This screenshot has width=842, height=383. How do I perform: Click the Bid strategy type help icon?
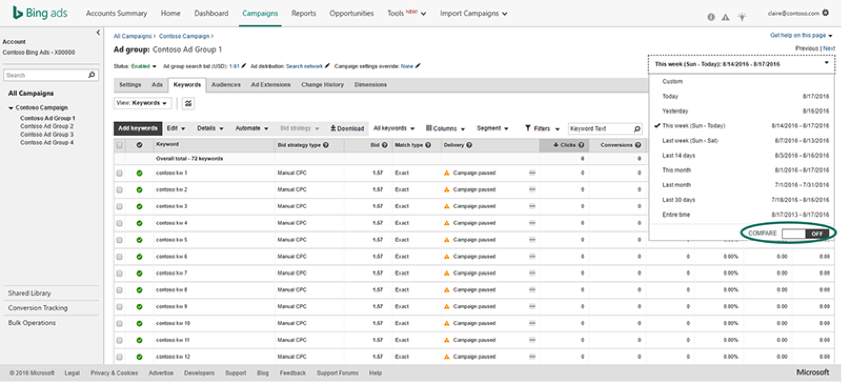[x=326, y=145]
